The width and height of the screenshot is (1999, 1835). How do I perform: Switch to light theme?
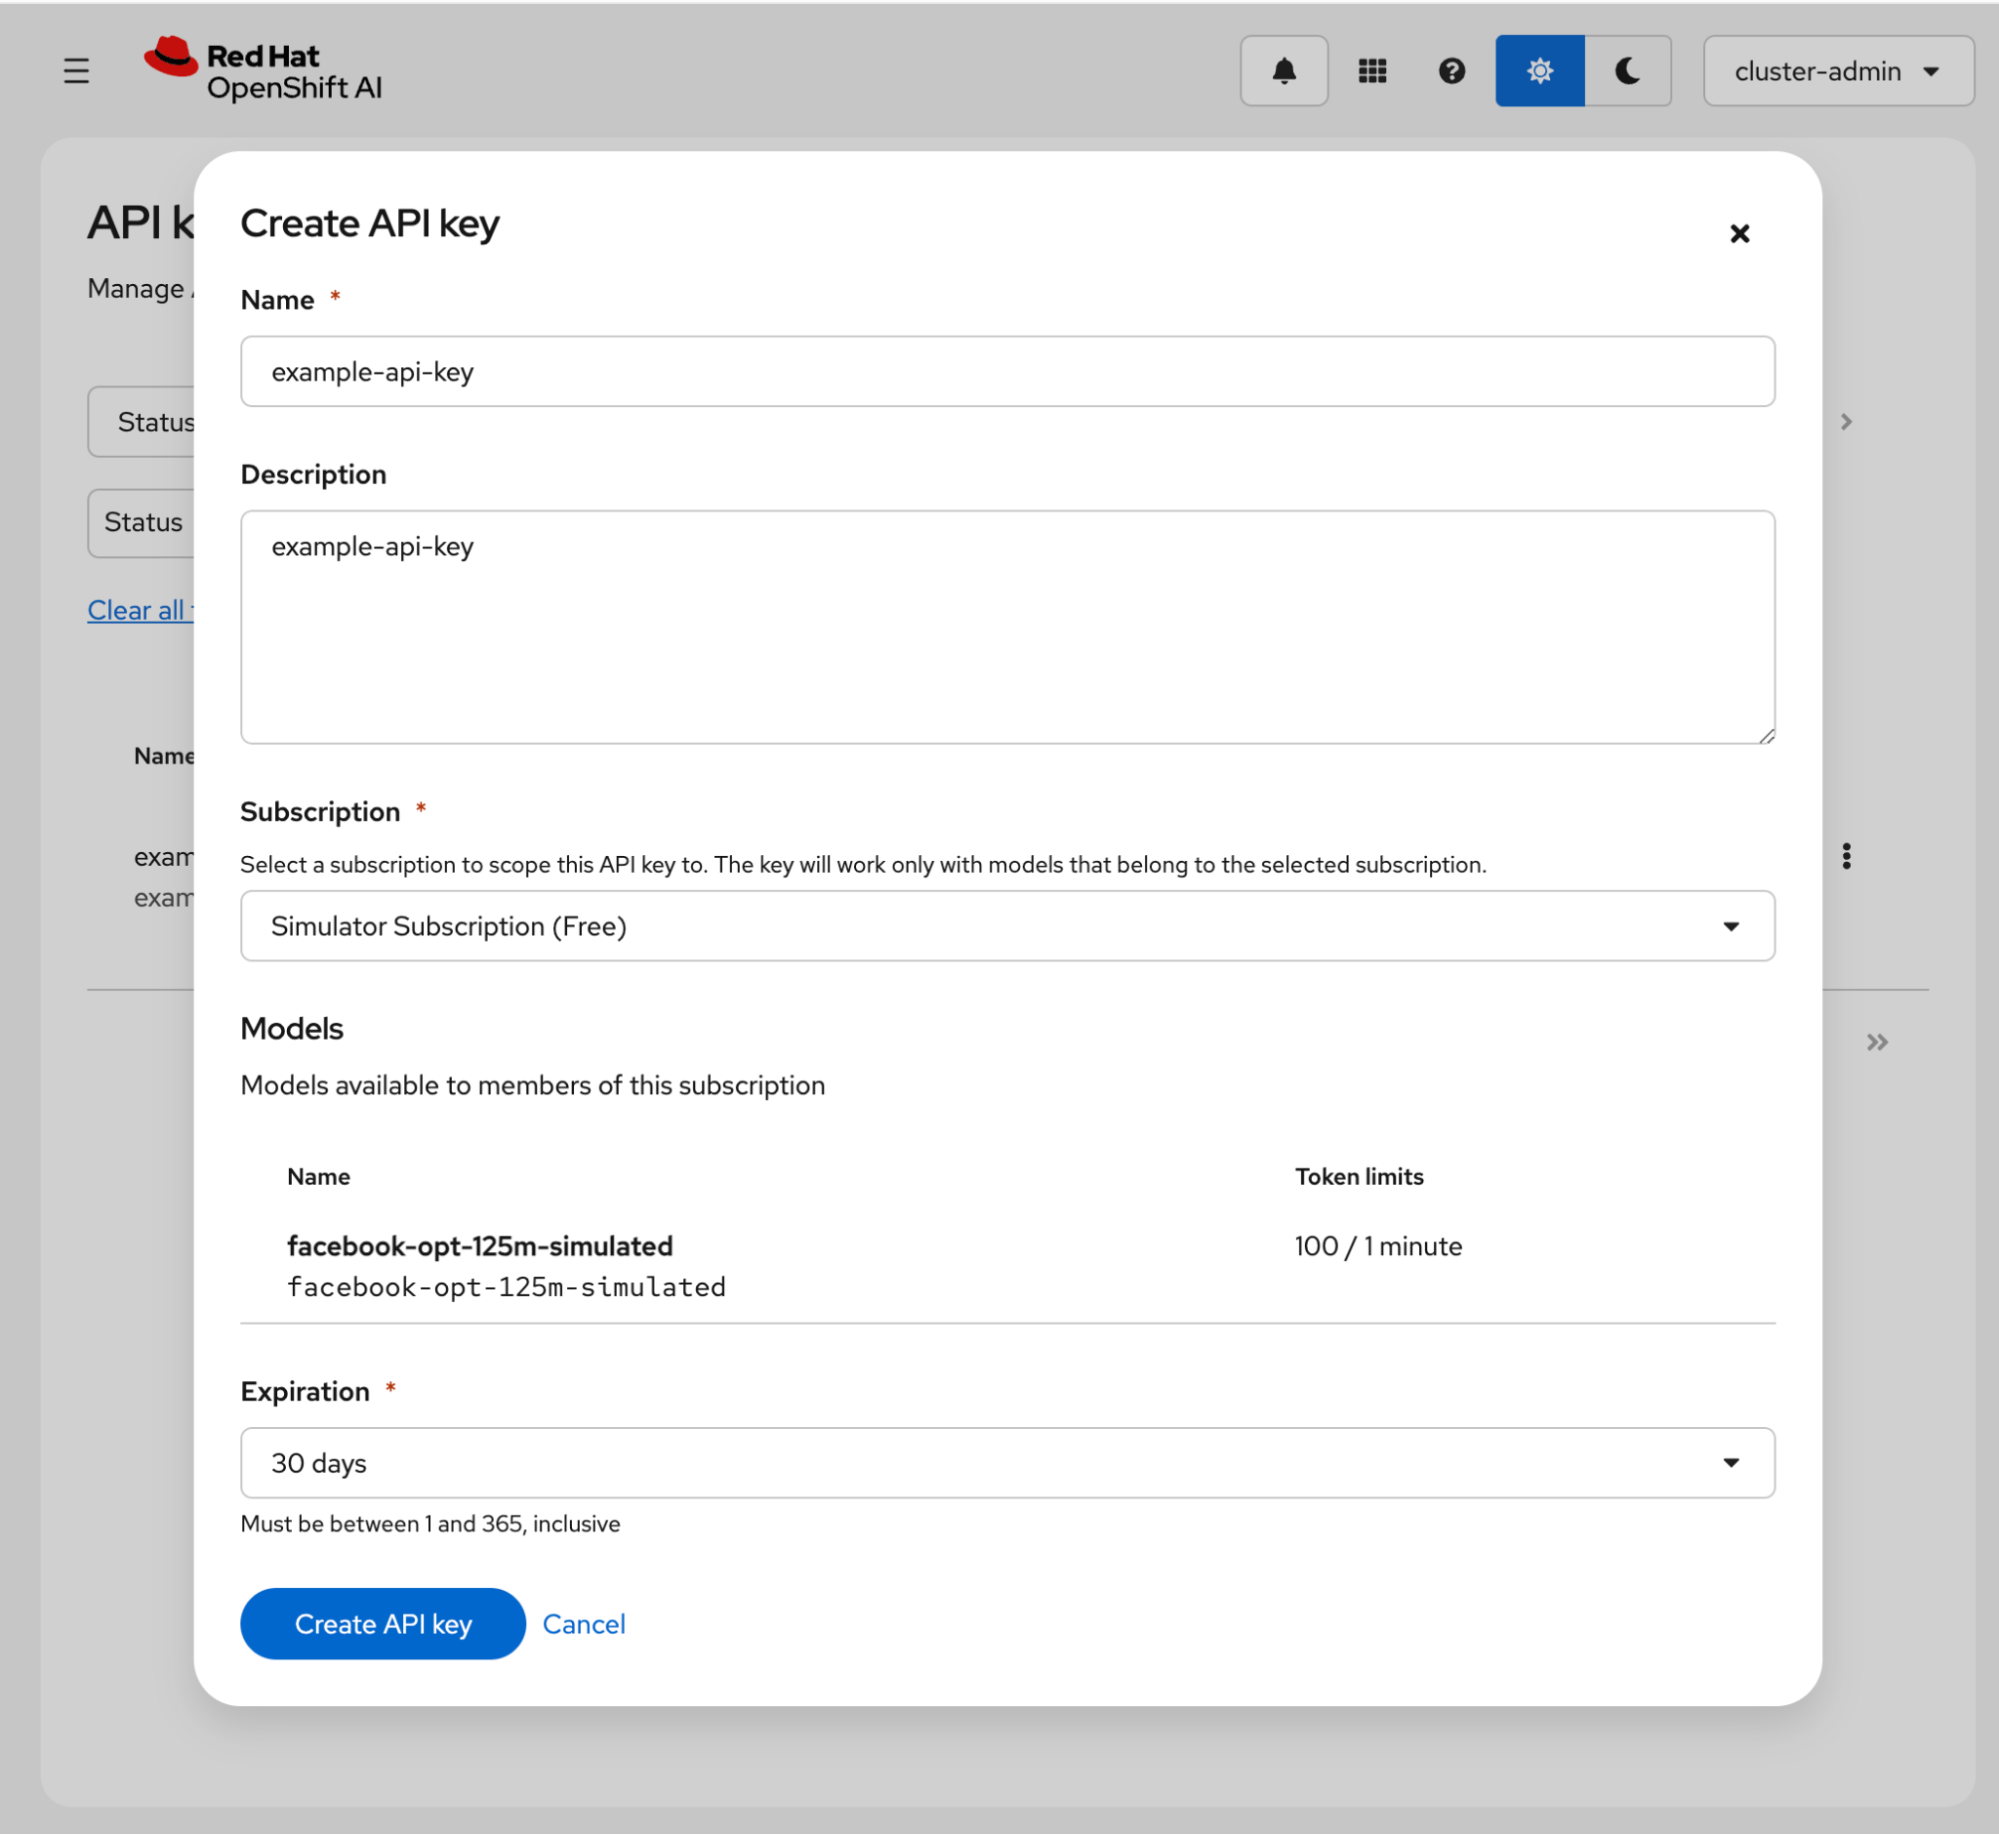(1539, 71)
